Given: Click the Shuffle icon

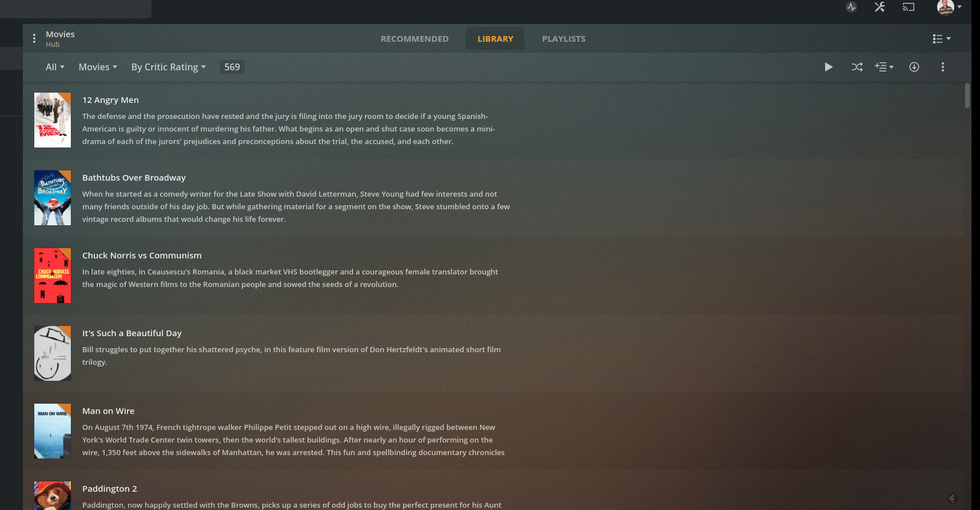Looking at the screenshot, I should (857, 67).
